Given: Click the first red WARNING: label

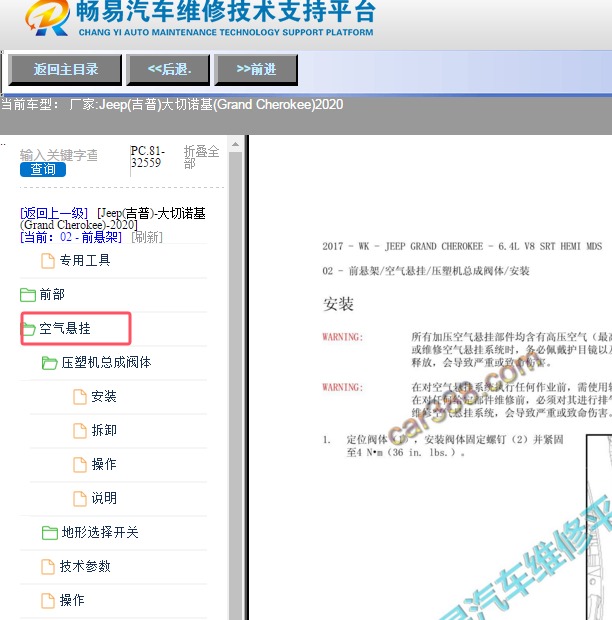Looking at the screenshot, I should [x=342, y=337].
